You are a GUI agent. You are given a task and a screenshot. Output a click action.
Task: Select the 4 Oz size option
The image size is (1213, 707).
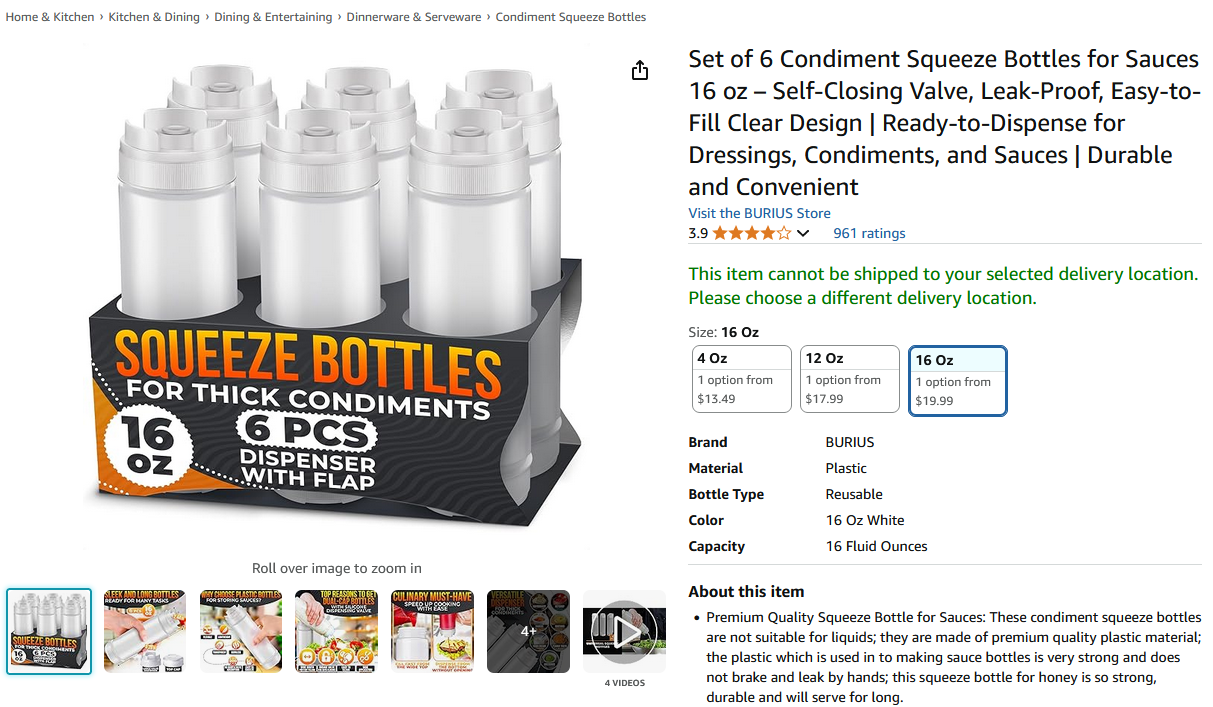click(742, 379)
